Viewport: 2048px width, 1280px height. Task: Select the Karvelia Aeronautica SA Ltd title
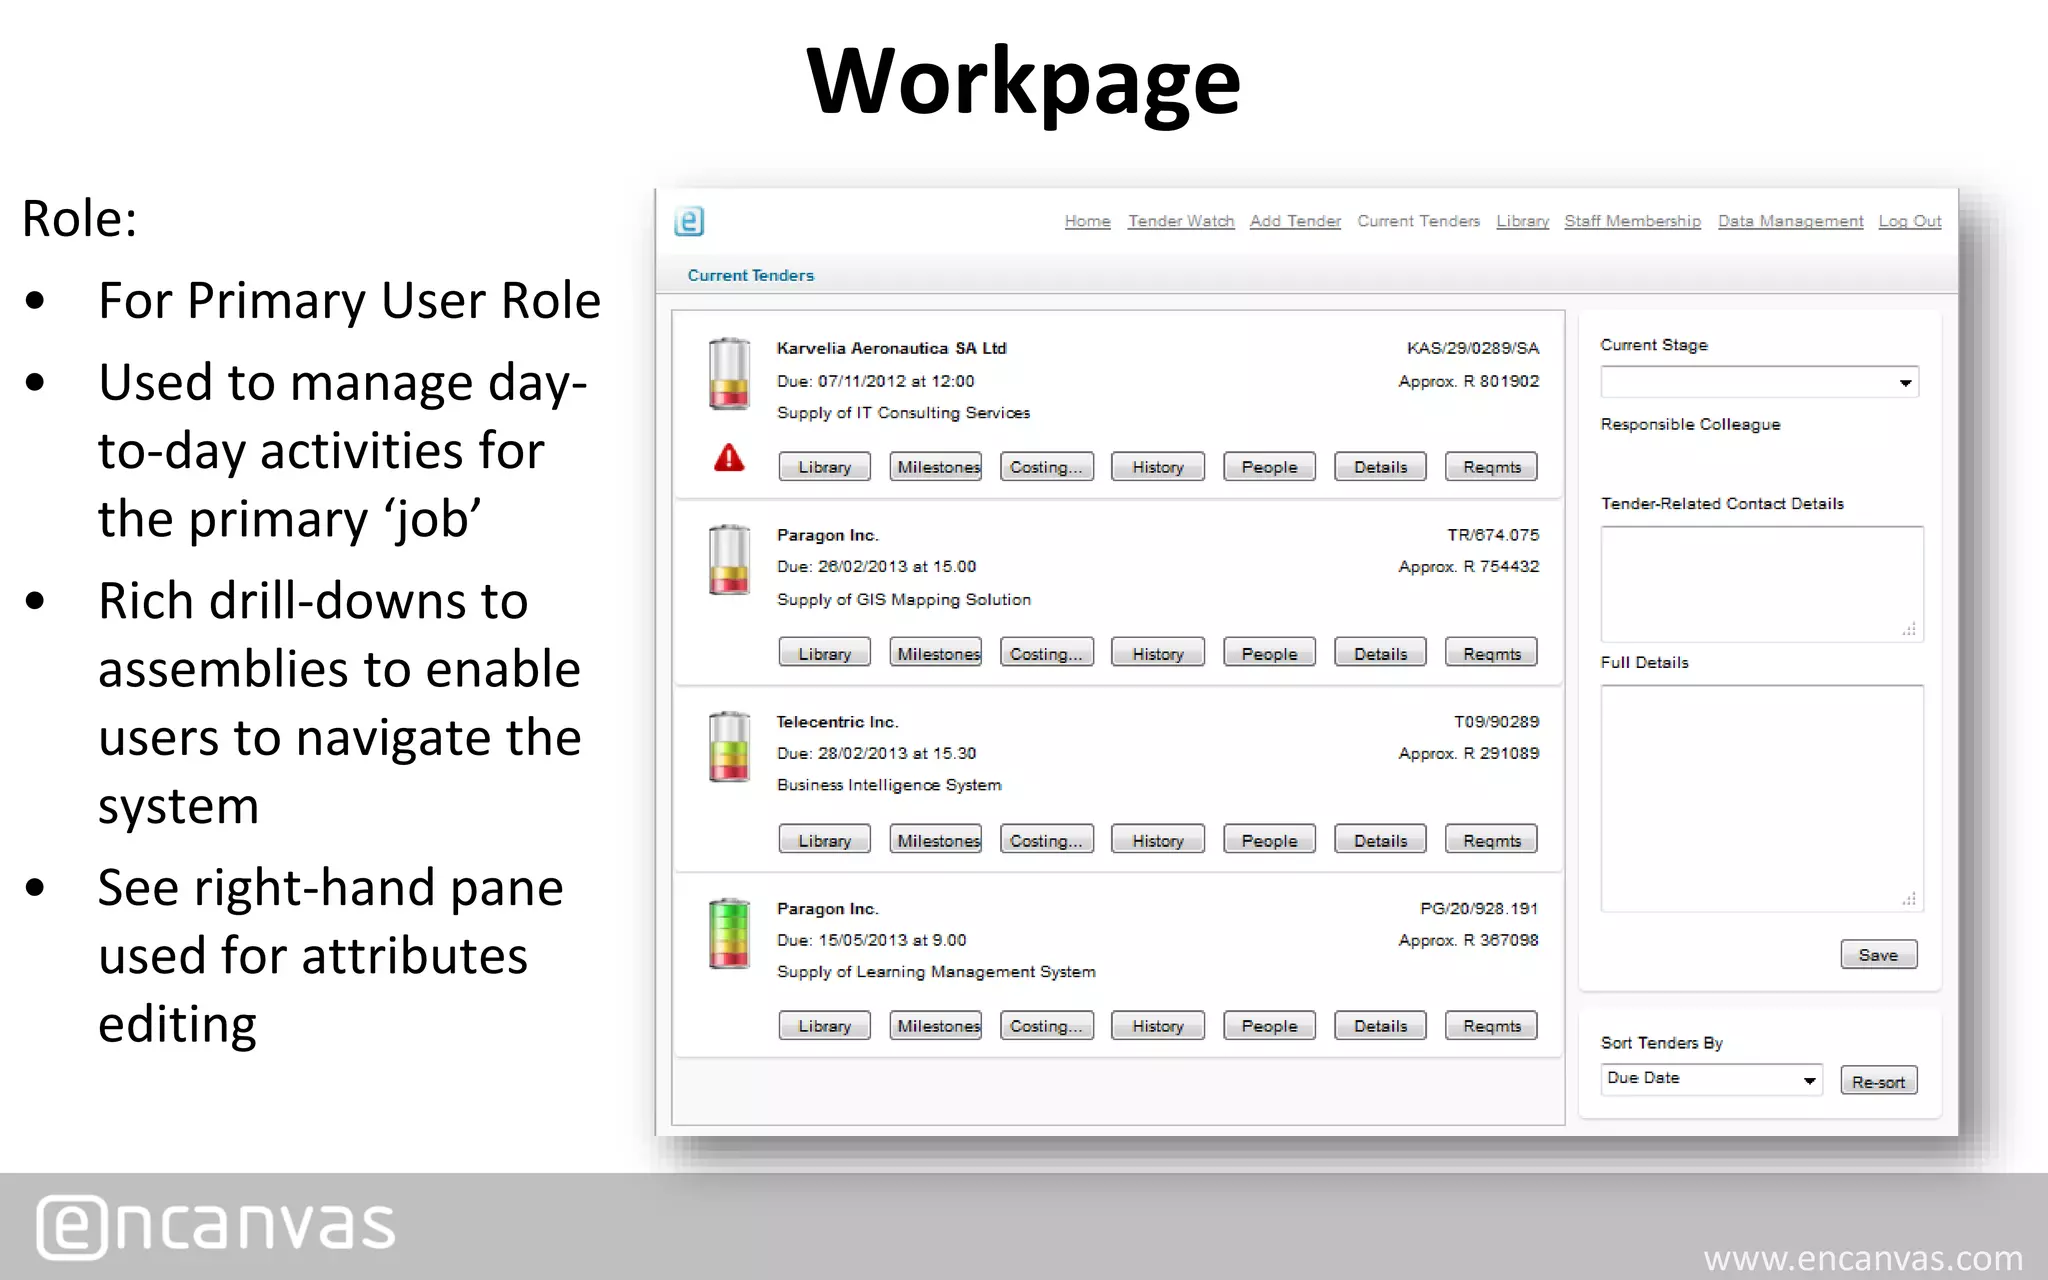click(892, 348)
